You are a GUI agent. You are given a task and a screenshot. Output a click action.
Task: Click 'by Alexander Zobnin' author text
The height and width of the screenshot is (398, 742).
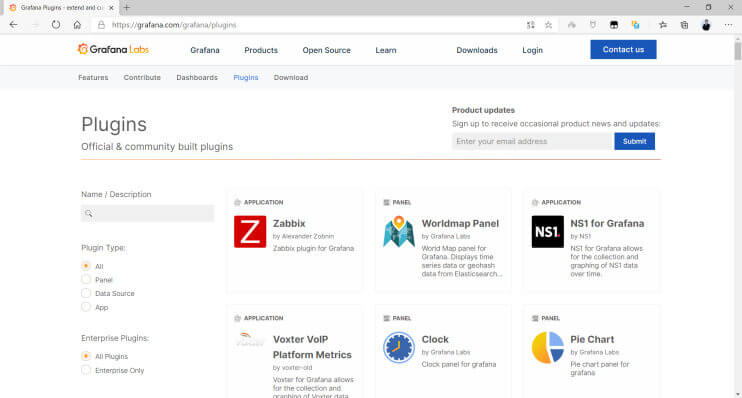coord(303,236)
